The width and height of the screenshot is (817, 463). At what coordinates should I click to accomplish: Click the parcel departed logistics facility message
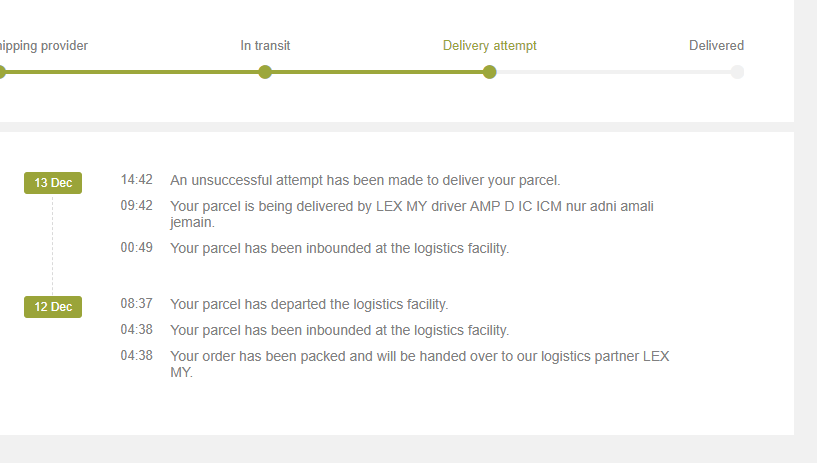pyautogui.click(x=309, y=304)
